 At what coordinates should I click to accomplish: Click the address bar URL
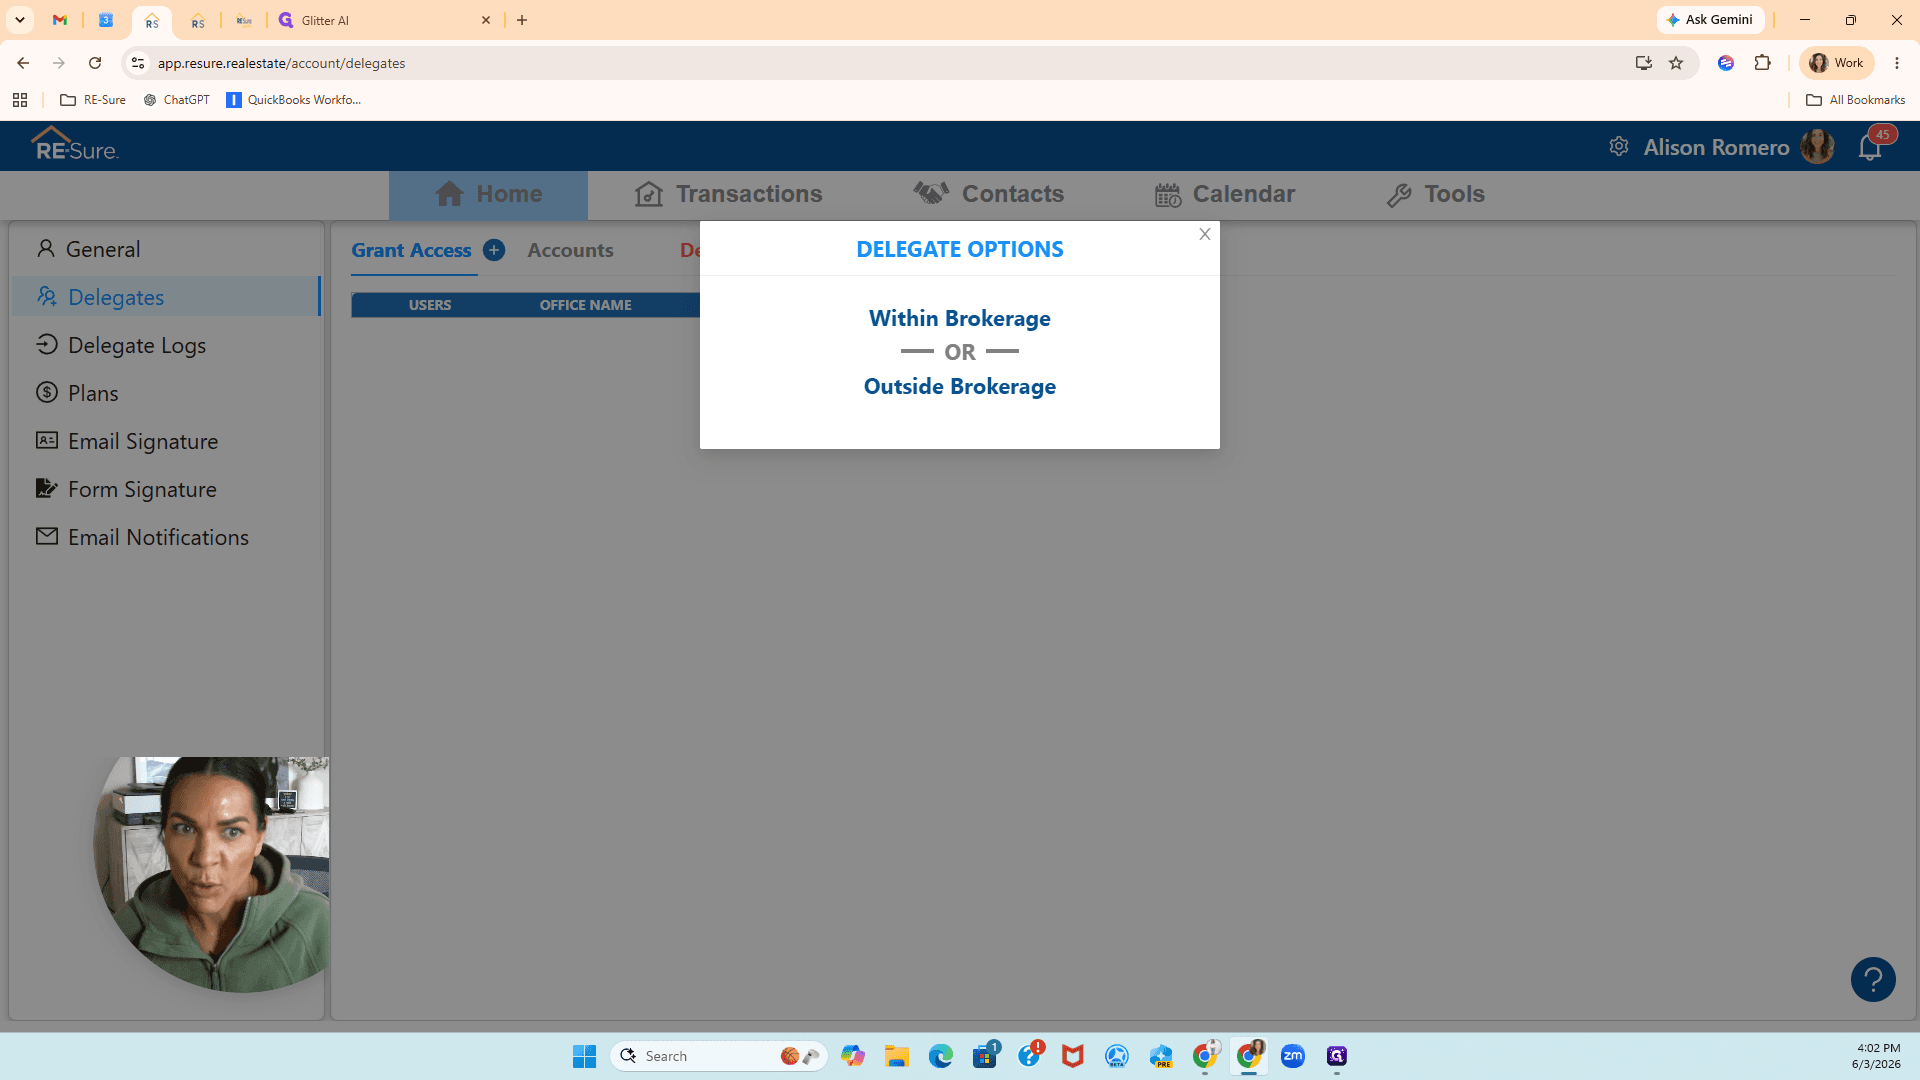point(281,63)
